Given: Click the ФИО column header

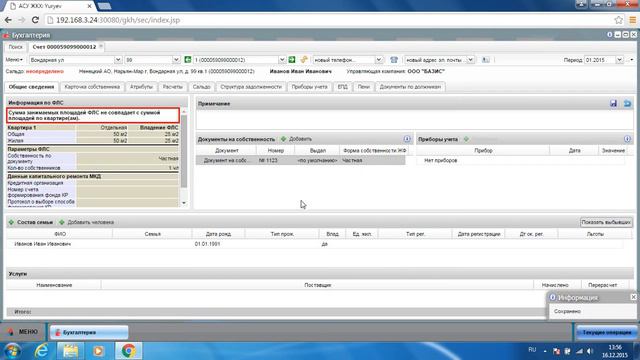Looking at the screenshot, I should point(60,234).
